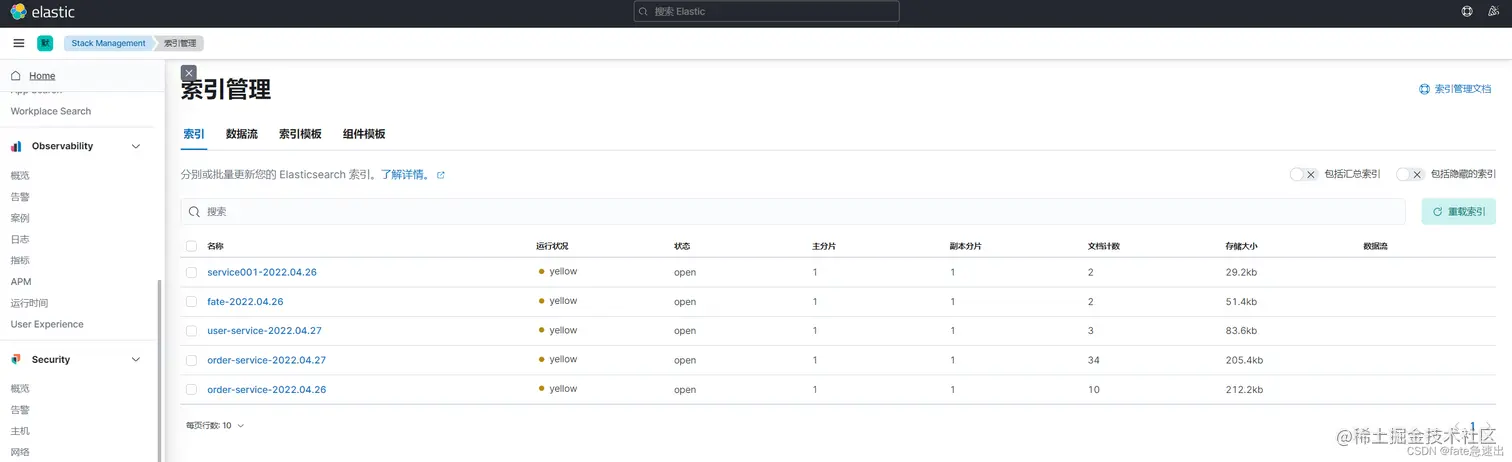
Task: Open the user account icon in top bar
Action: (1493, 12)
